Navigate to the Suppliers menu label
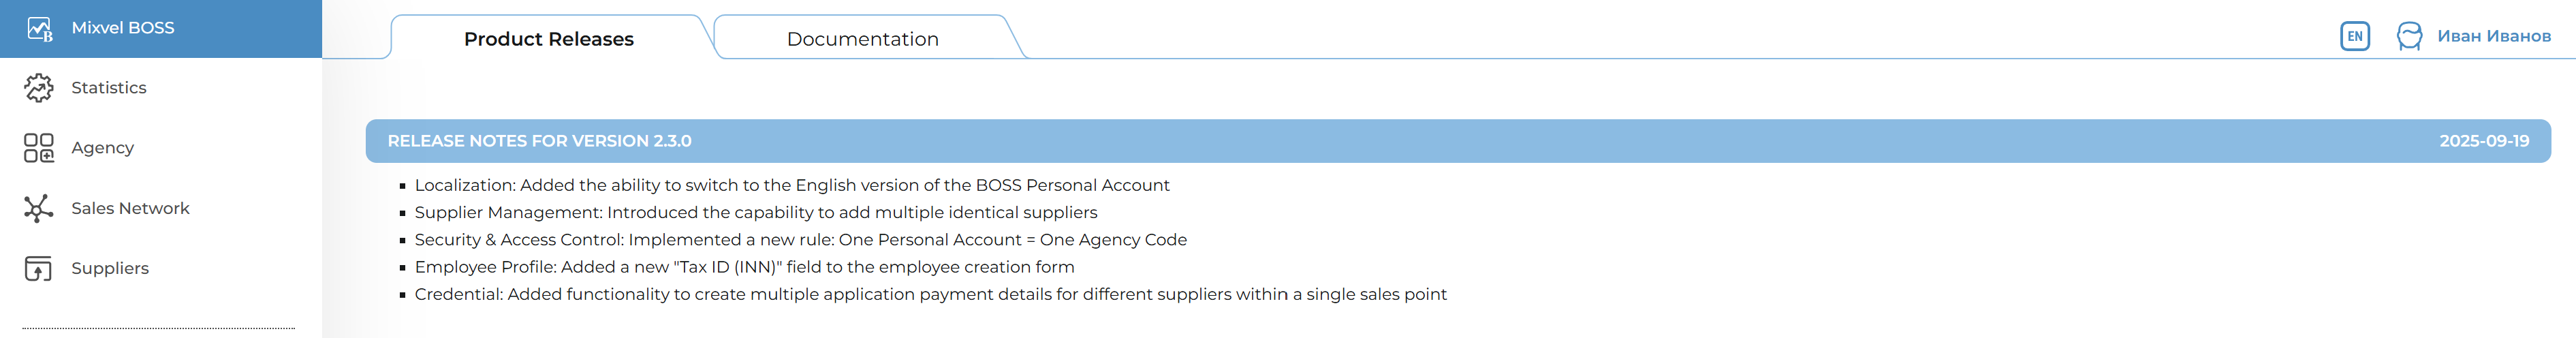Image resolution: width=2576 pixels, height=338 pixels. [x=110, y=268]
